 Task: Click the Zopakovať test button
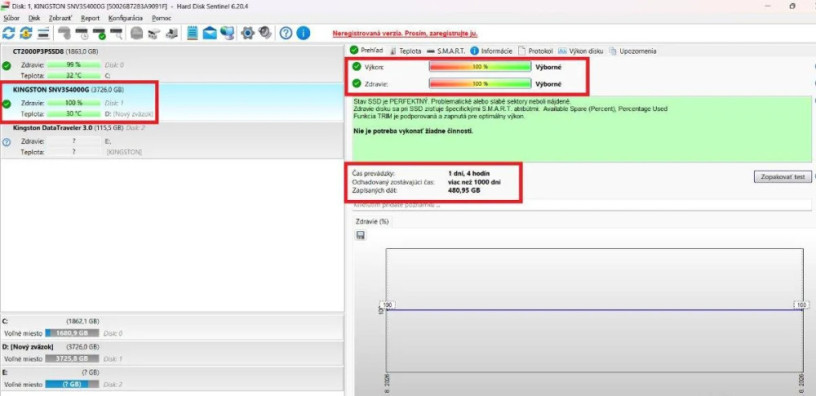[782, 177]
